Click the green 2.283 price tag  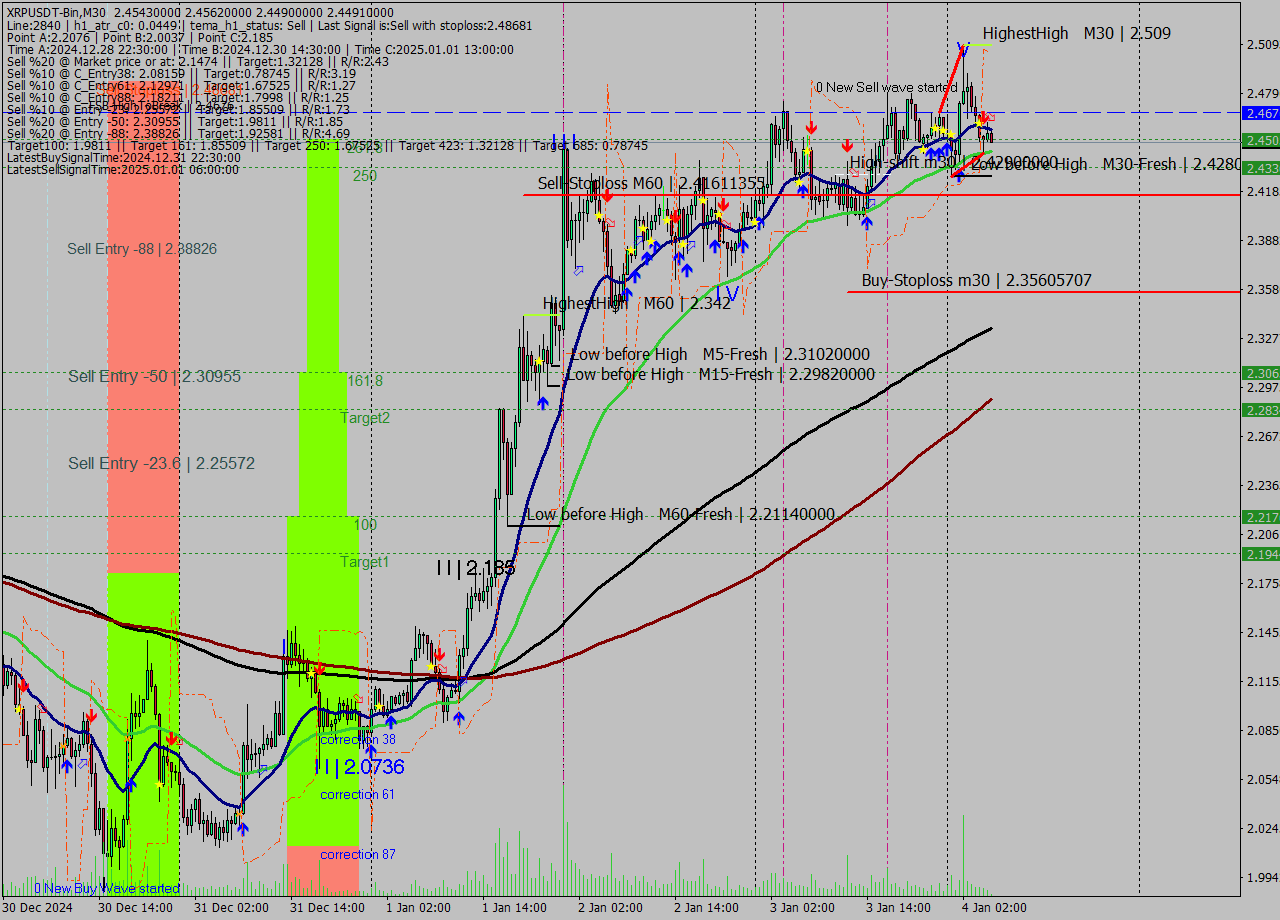click(x=1260, y=410)
